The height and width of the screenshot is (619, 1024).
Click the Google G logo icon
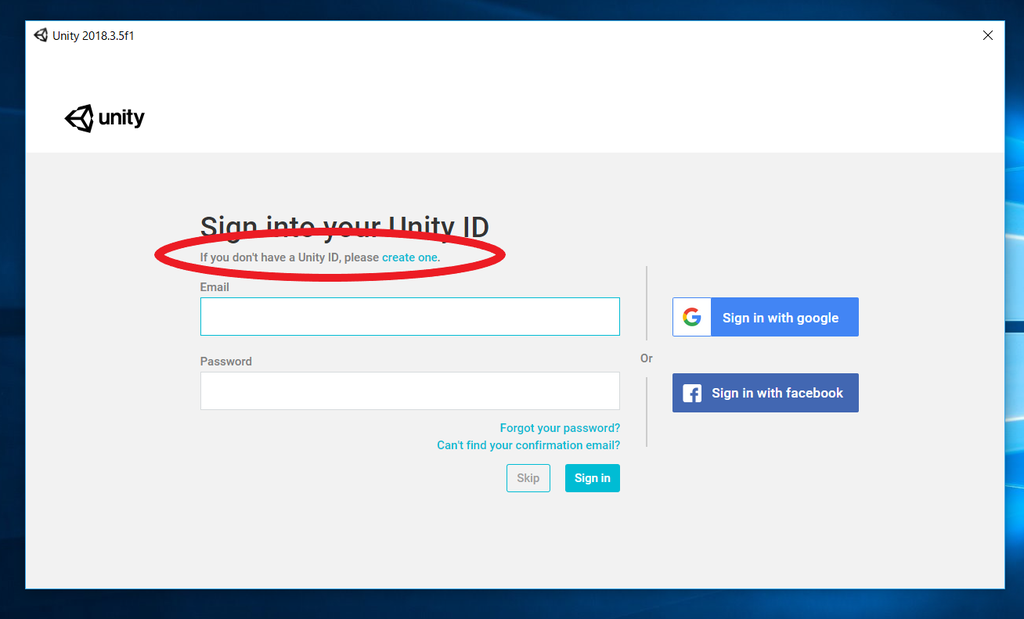coord(692,317)
